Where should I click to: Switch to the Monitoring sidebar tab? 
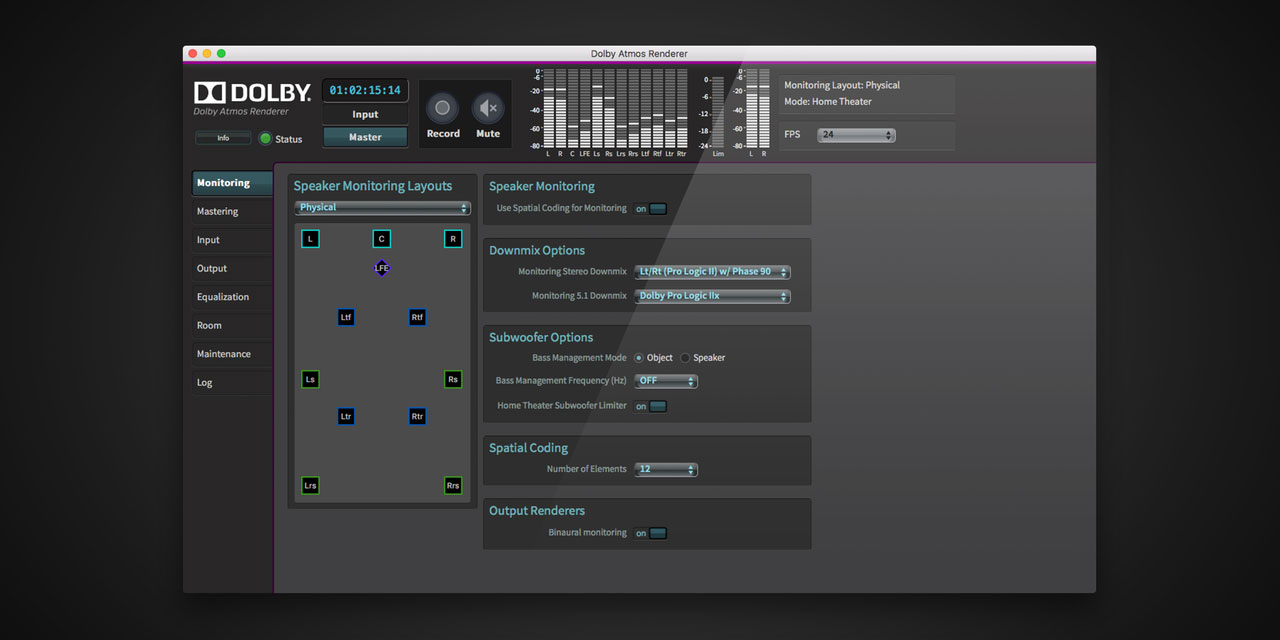(232, 183)
